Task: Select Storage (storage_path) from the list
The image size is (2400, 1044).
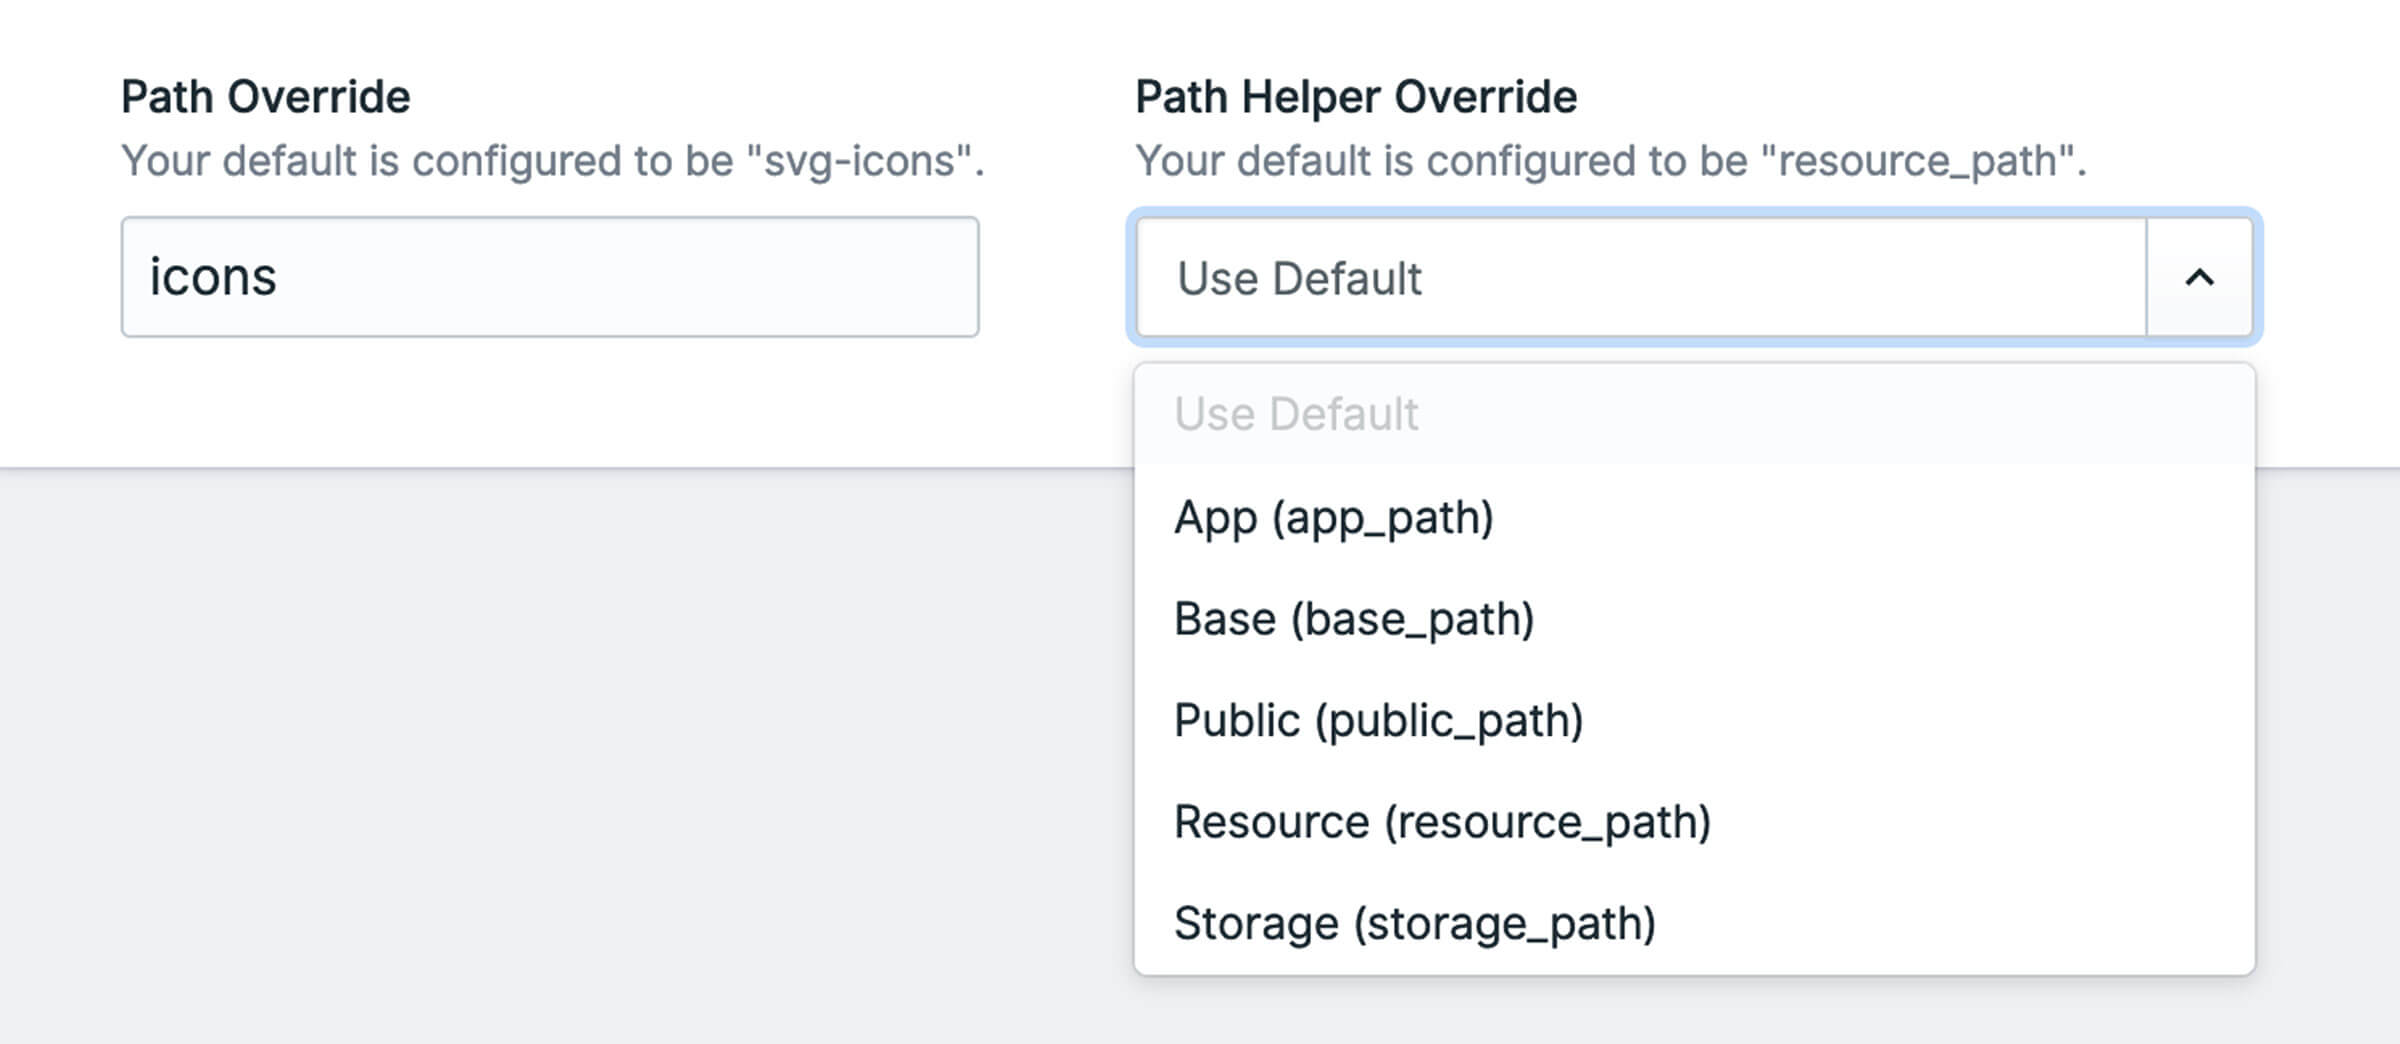Action: pos(1414,923)
